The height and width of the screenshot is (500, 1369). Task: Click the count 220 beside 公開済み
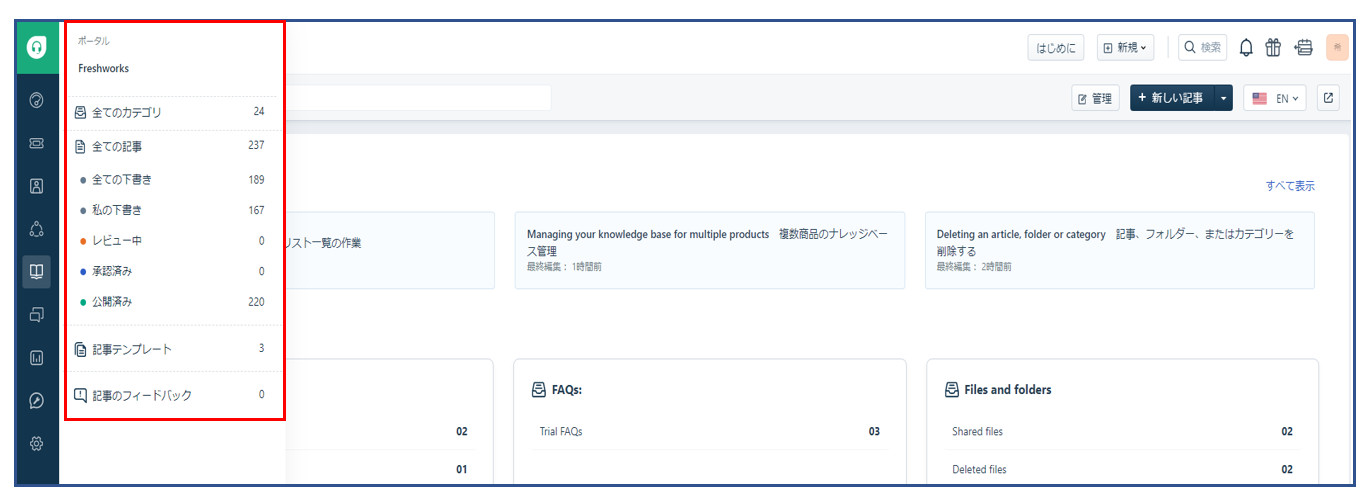coord(257,302)
